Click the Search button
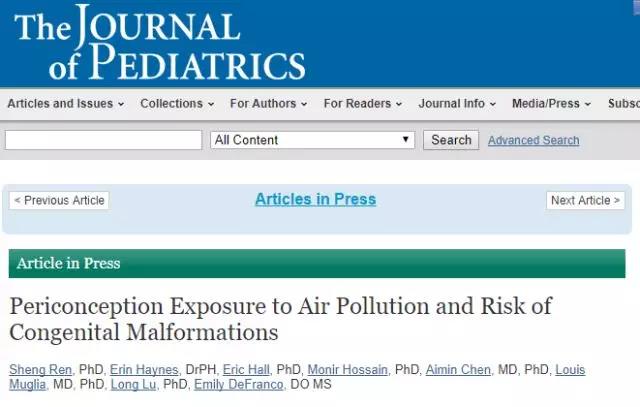Screen dimensions: 640x407 click(451, 140)
